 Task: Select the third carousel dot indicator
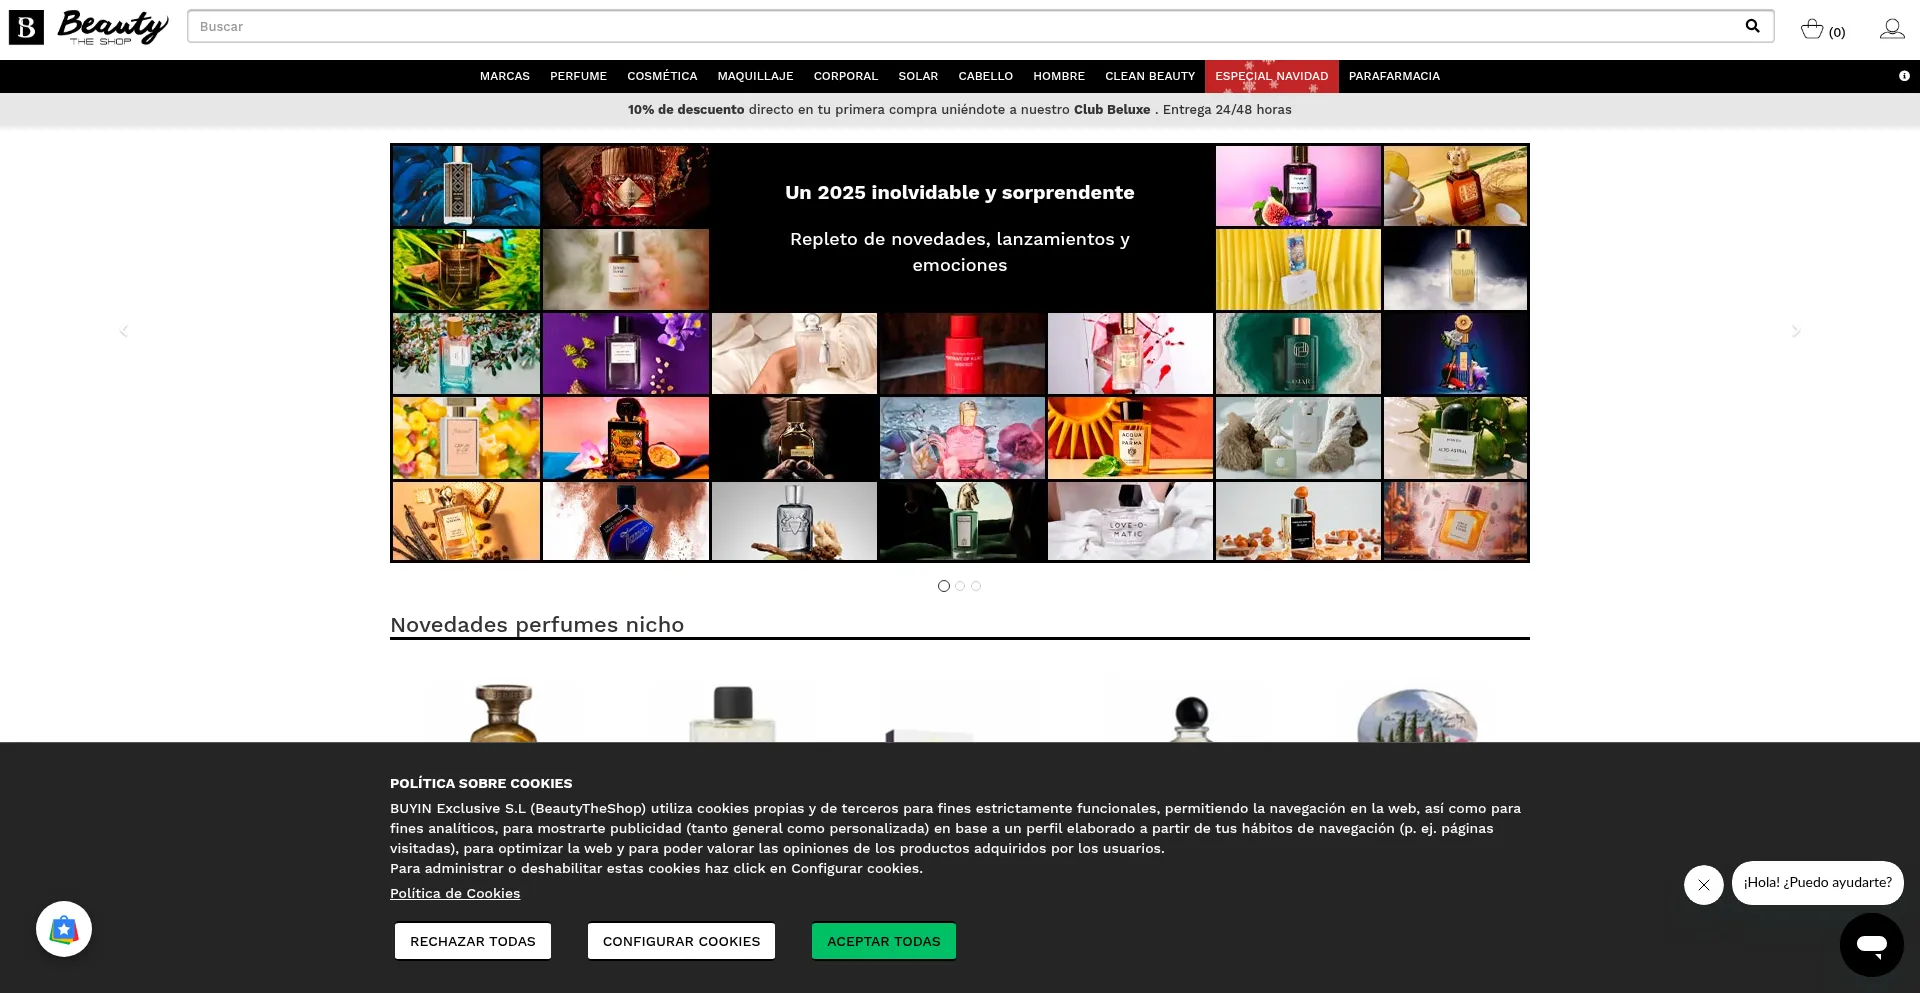pos(976,586)
